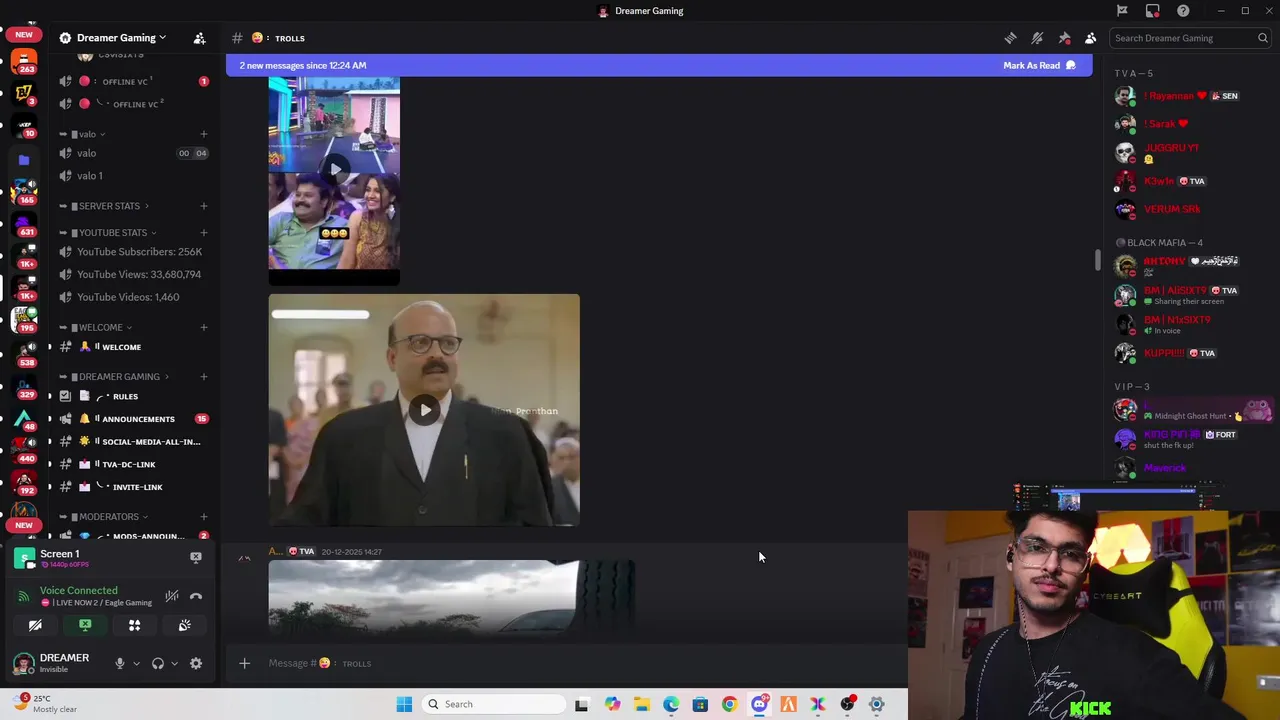Screen dimensions: 1280x720
Task: Open User Settings gear icon
Action: click(x=196, y=663)
